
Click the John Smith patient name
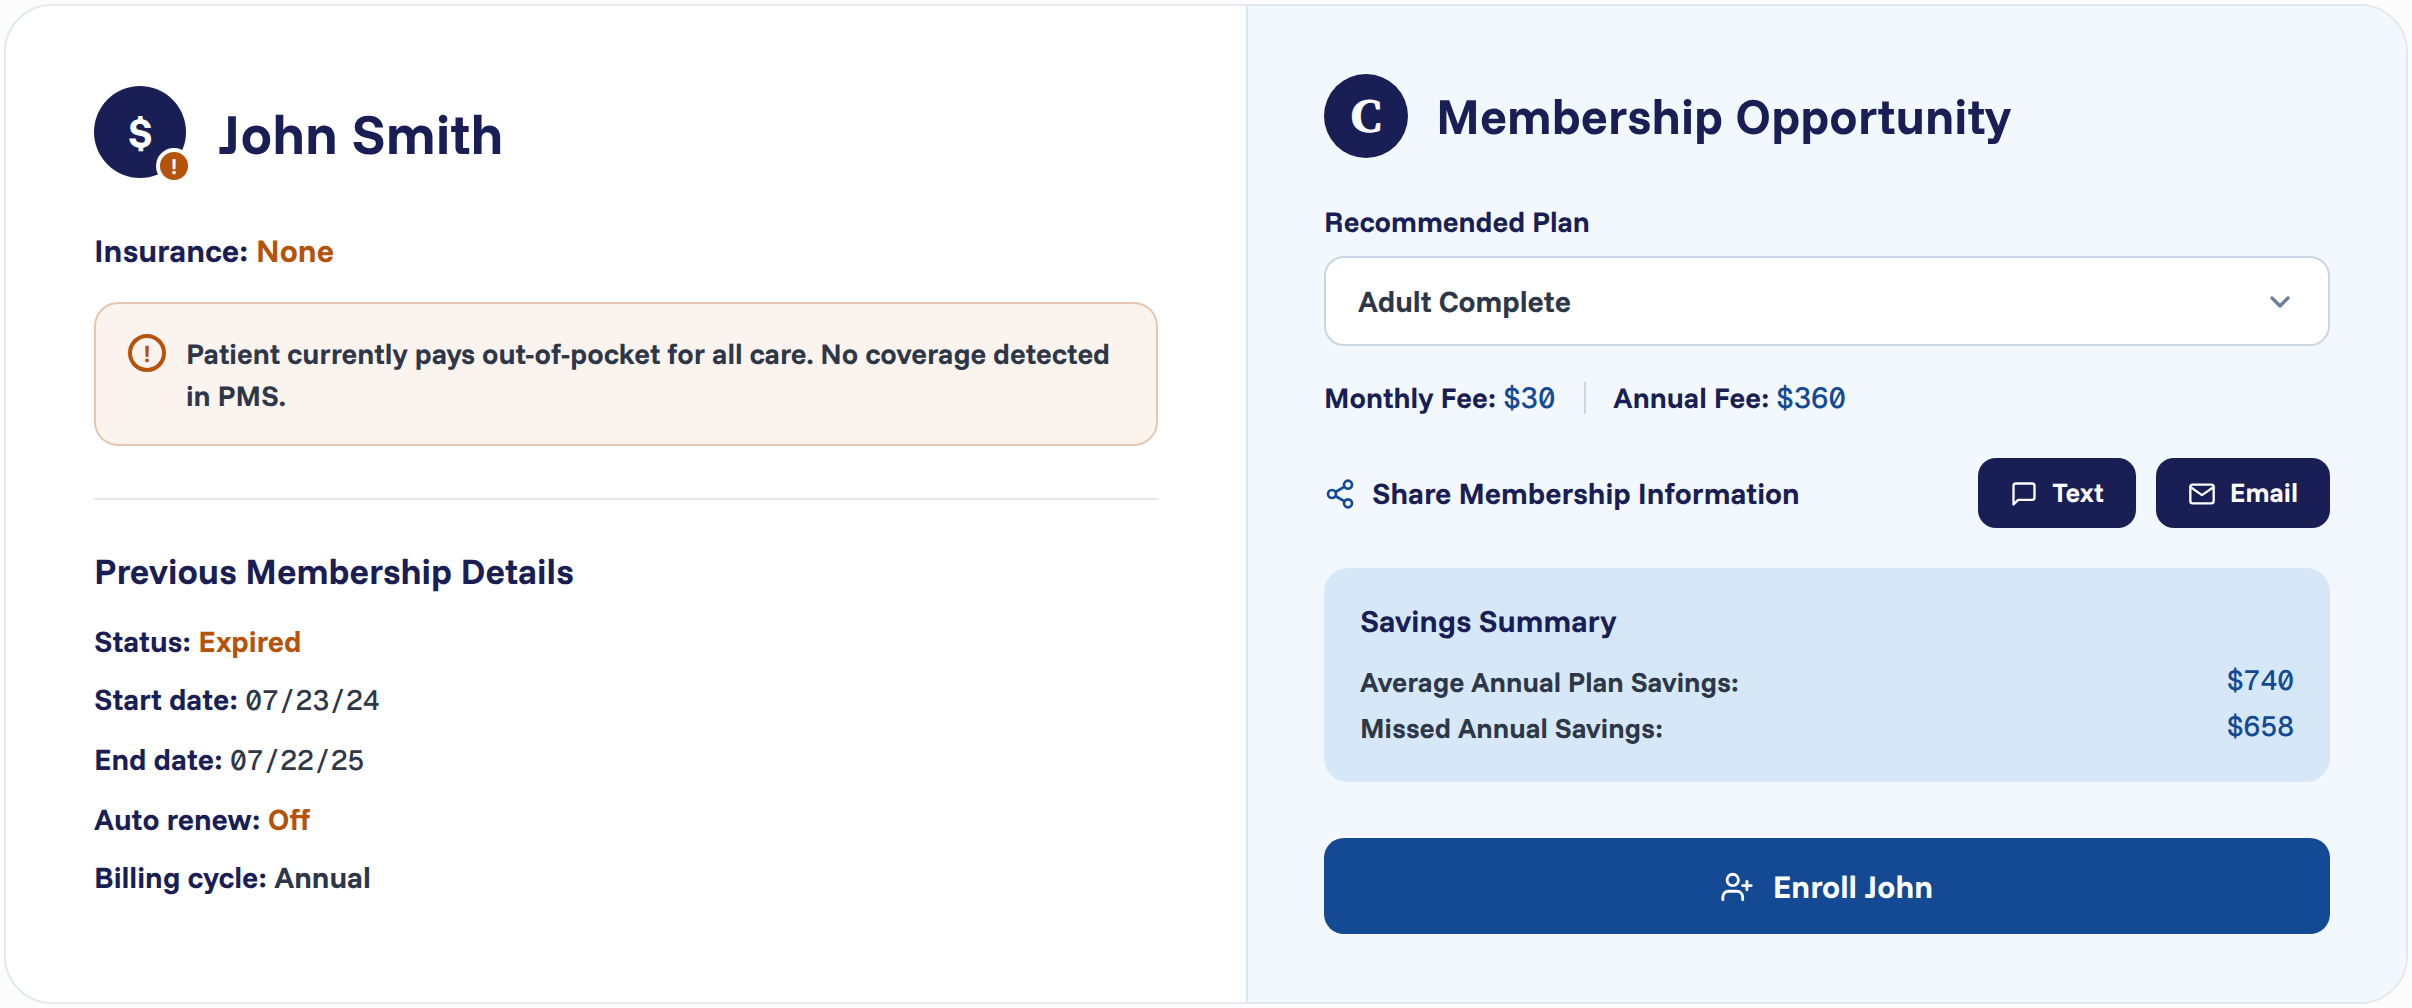pos(360,135)
